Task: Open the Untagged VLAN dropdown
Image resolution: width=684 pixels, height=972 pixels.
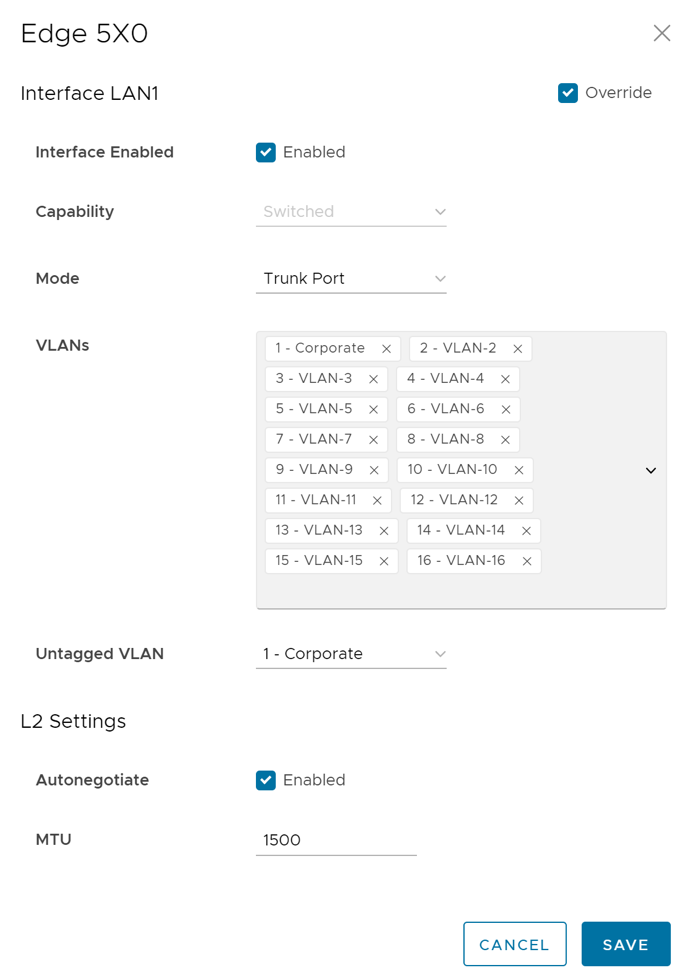Action: click(351, 654)
